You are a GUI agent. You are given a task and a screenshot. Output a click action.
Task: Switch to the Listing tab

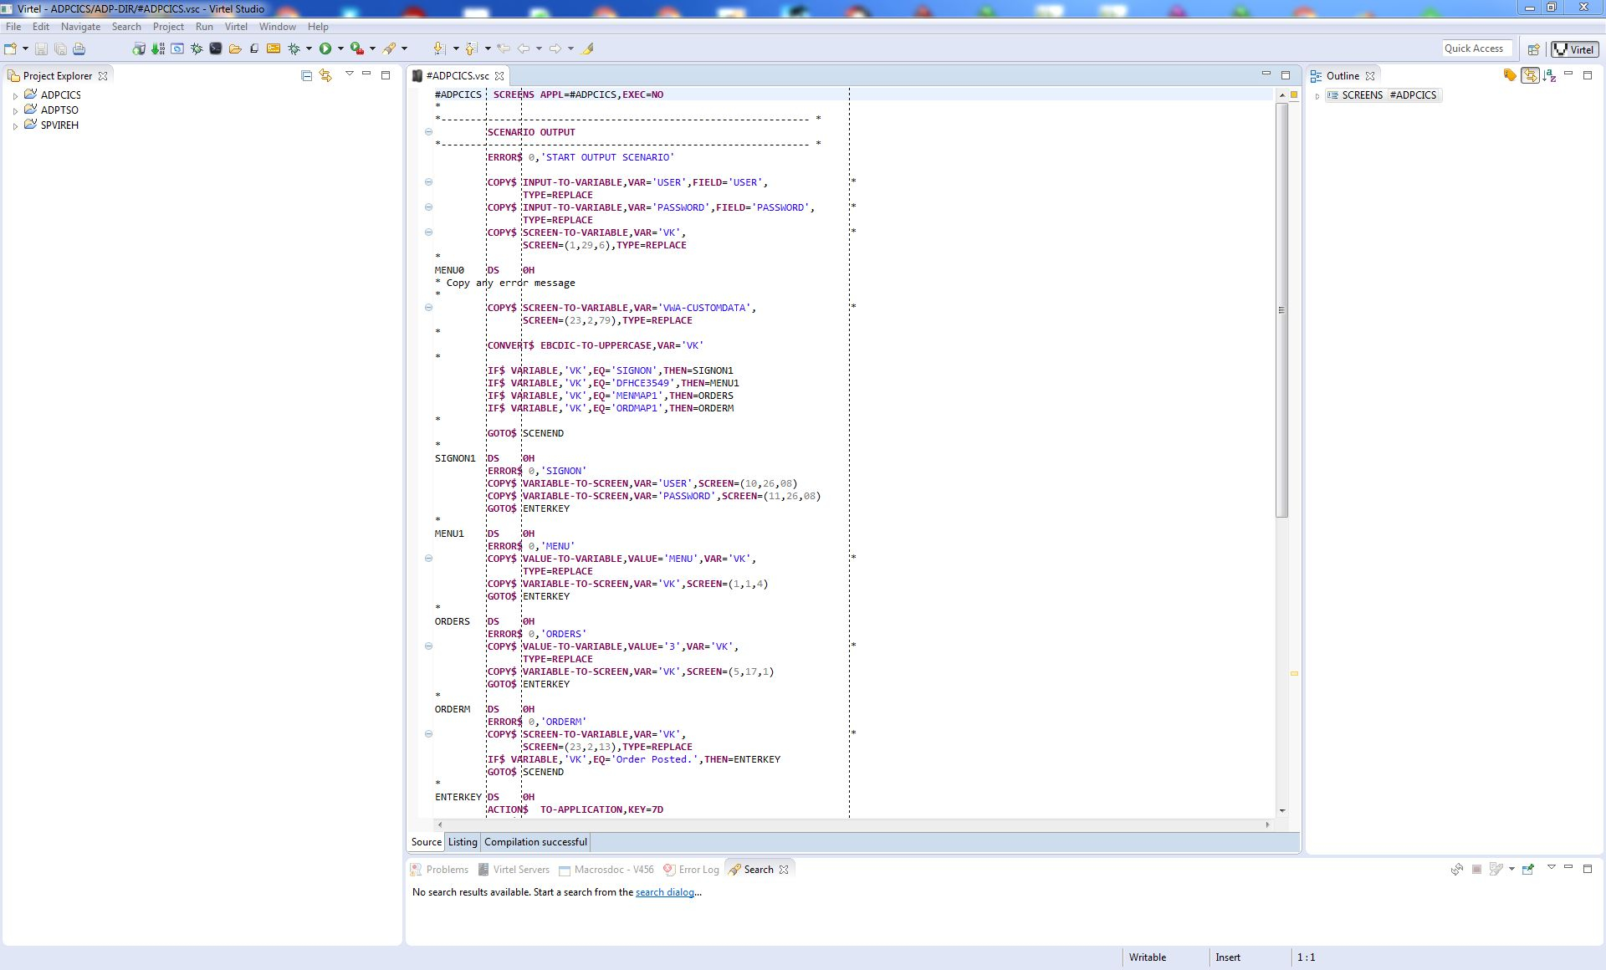click(462, 842)
